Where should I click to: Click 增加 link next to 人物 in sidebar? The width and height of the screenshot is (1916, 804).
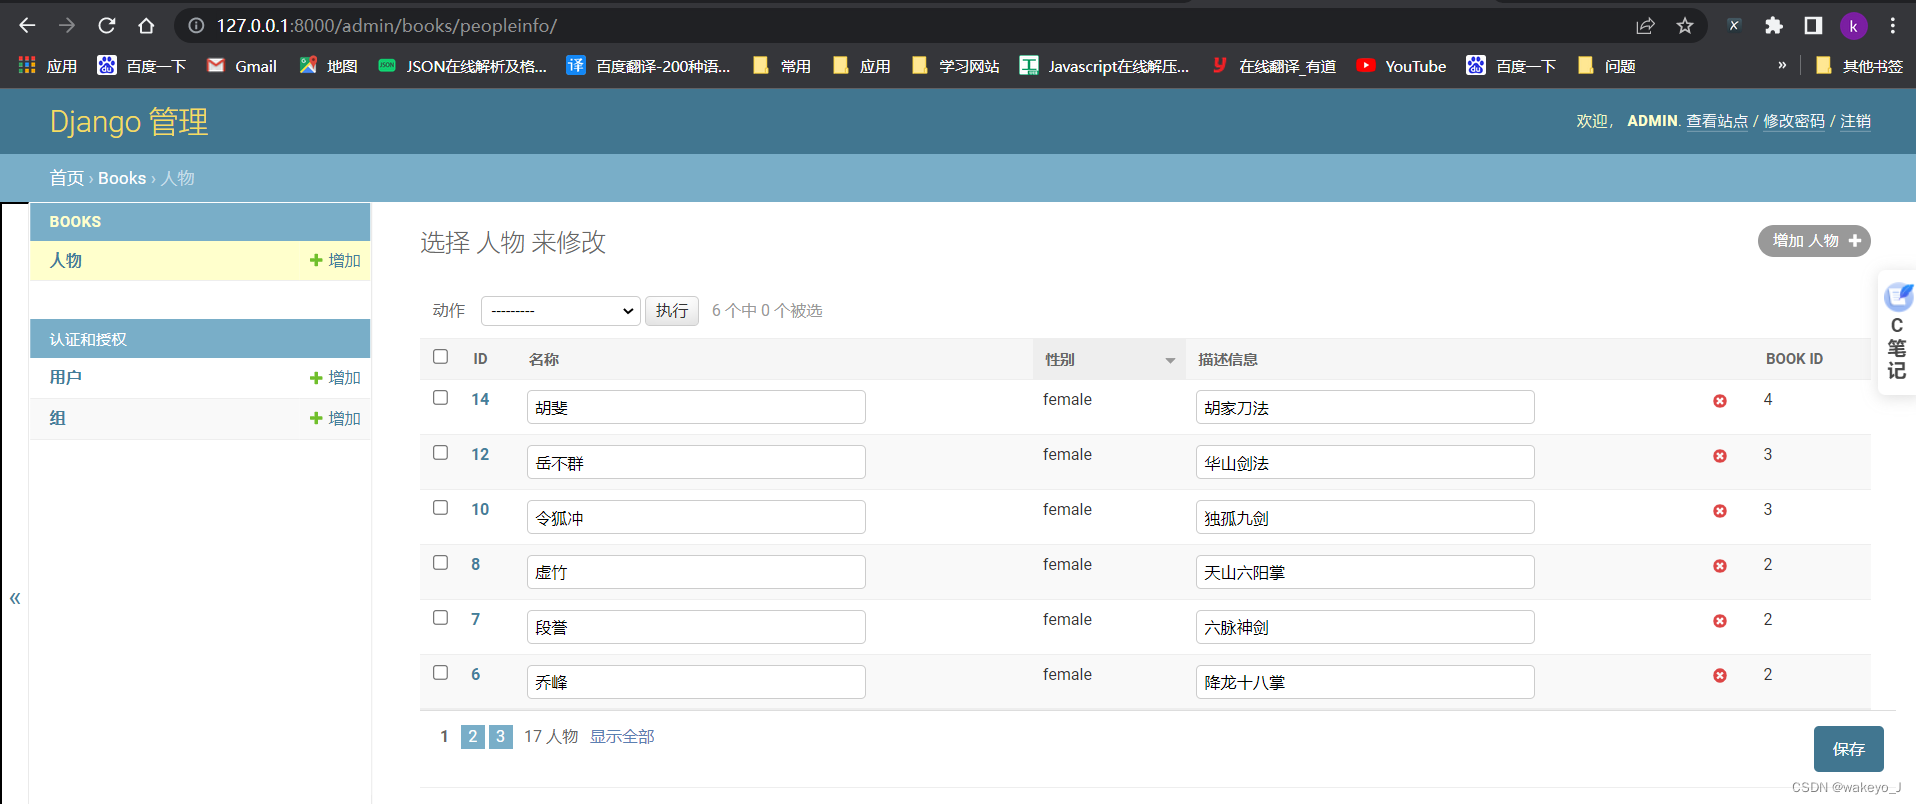(335, 260)
